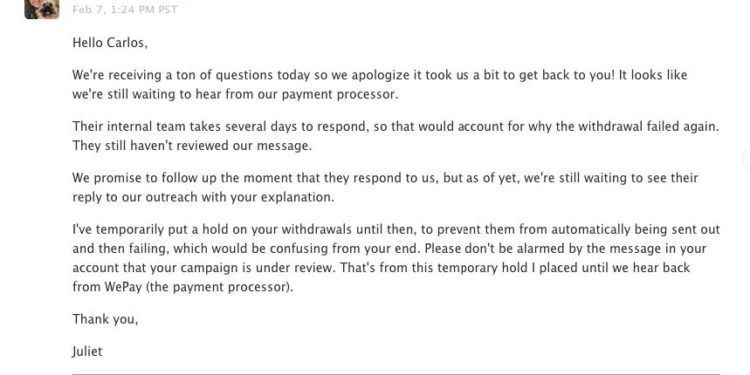
Task: Open the sender's avatar picture
Action: click(x=42, y=9)
